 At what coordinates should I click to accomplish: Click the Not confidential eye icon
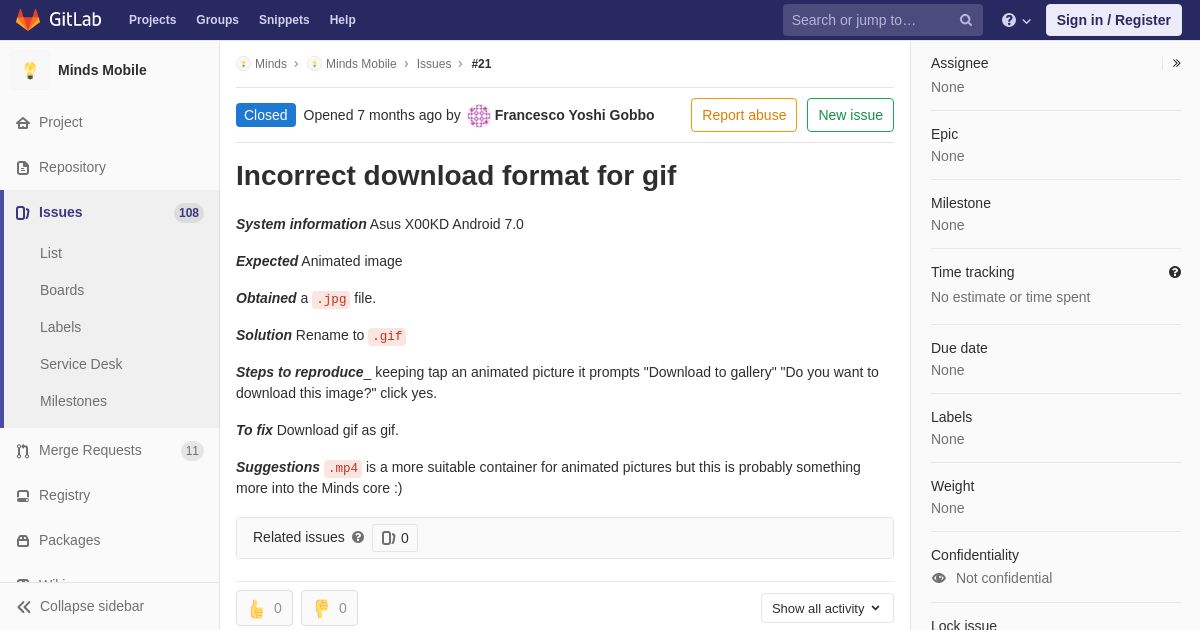938,578
